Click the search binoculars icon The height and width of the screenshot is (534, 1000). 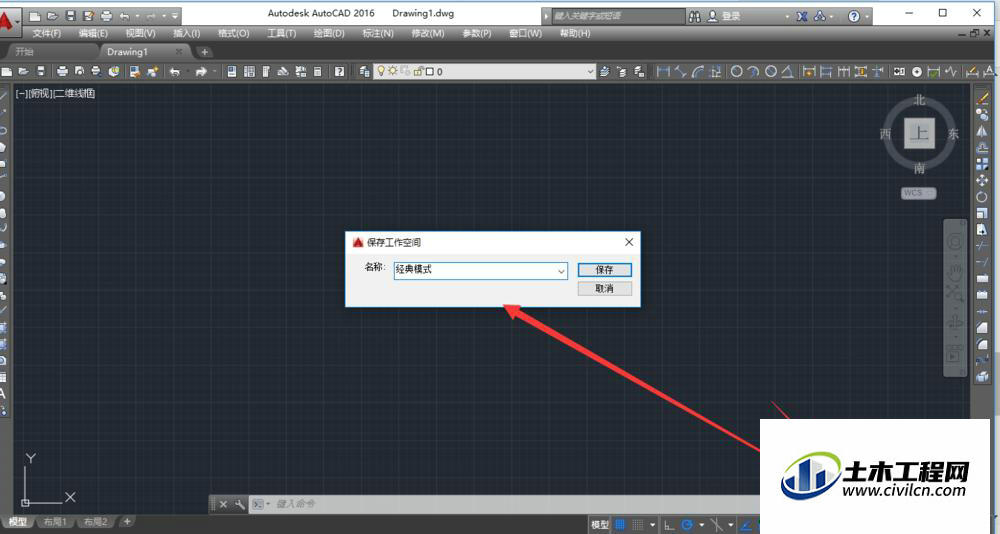click(695, 16)
